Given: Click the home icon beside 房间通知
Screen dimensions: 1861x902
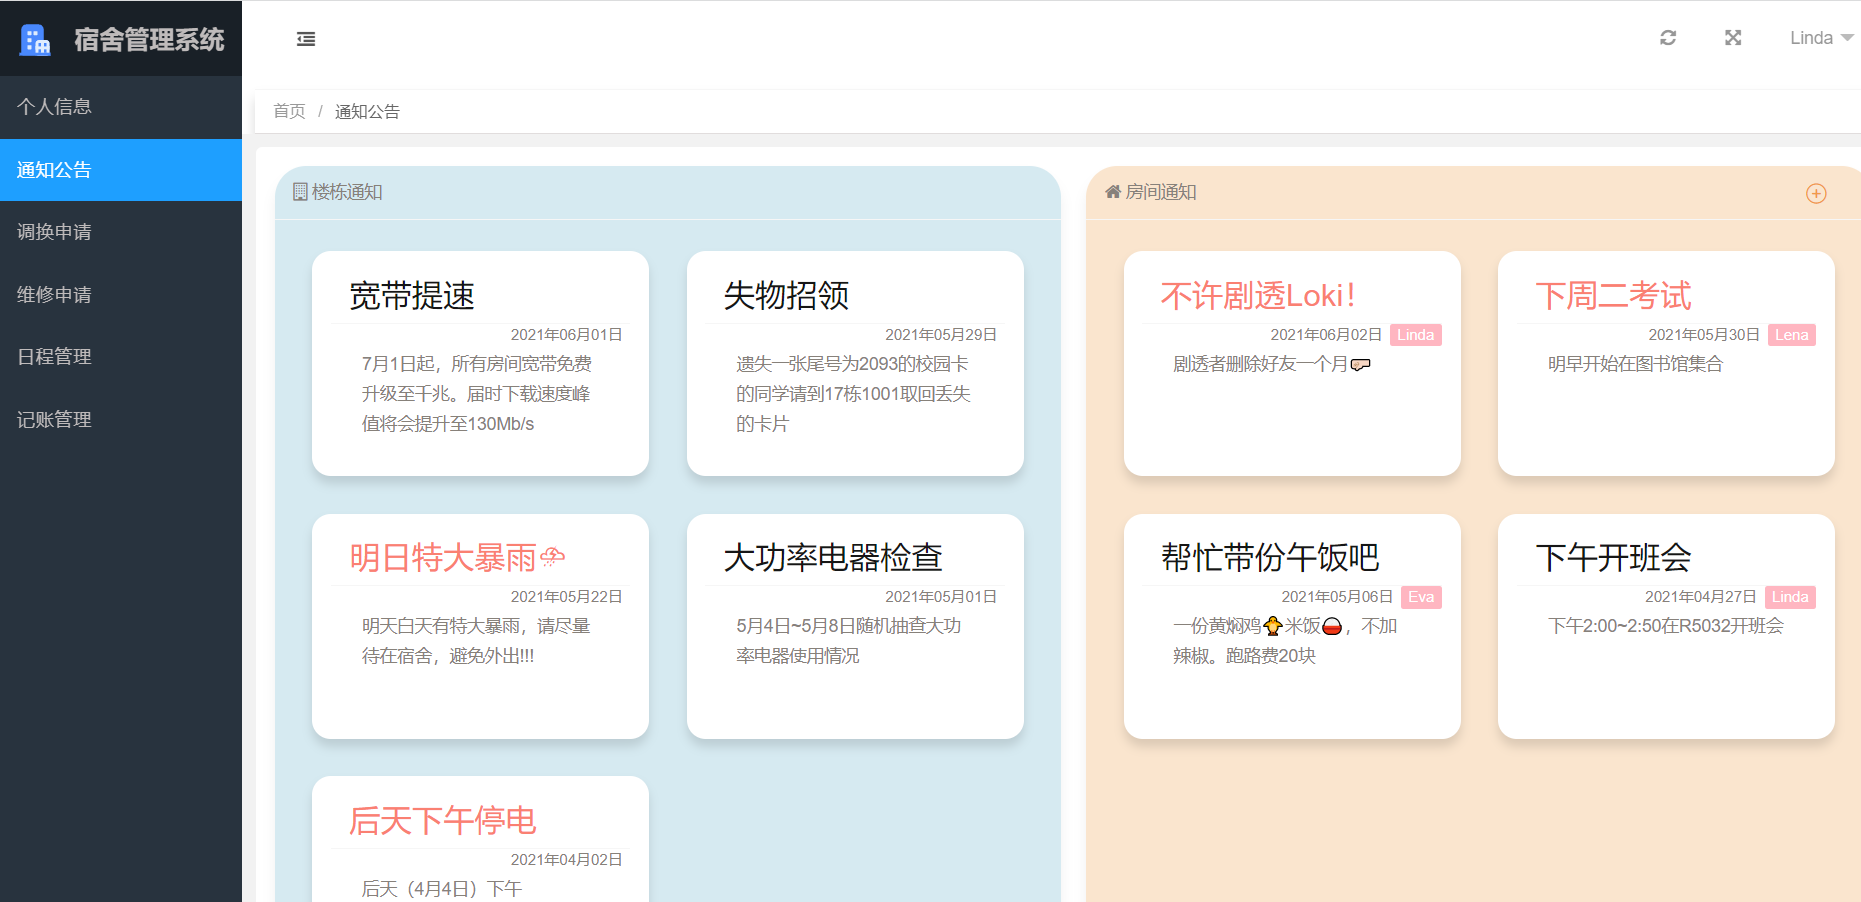Looking at the screenshot, I should [1113, 191].
